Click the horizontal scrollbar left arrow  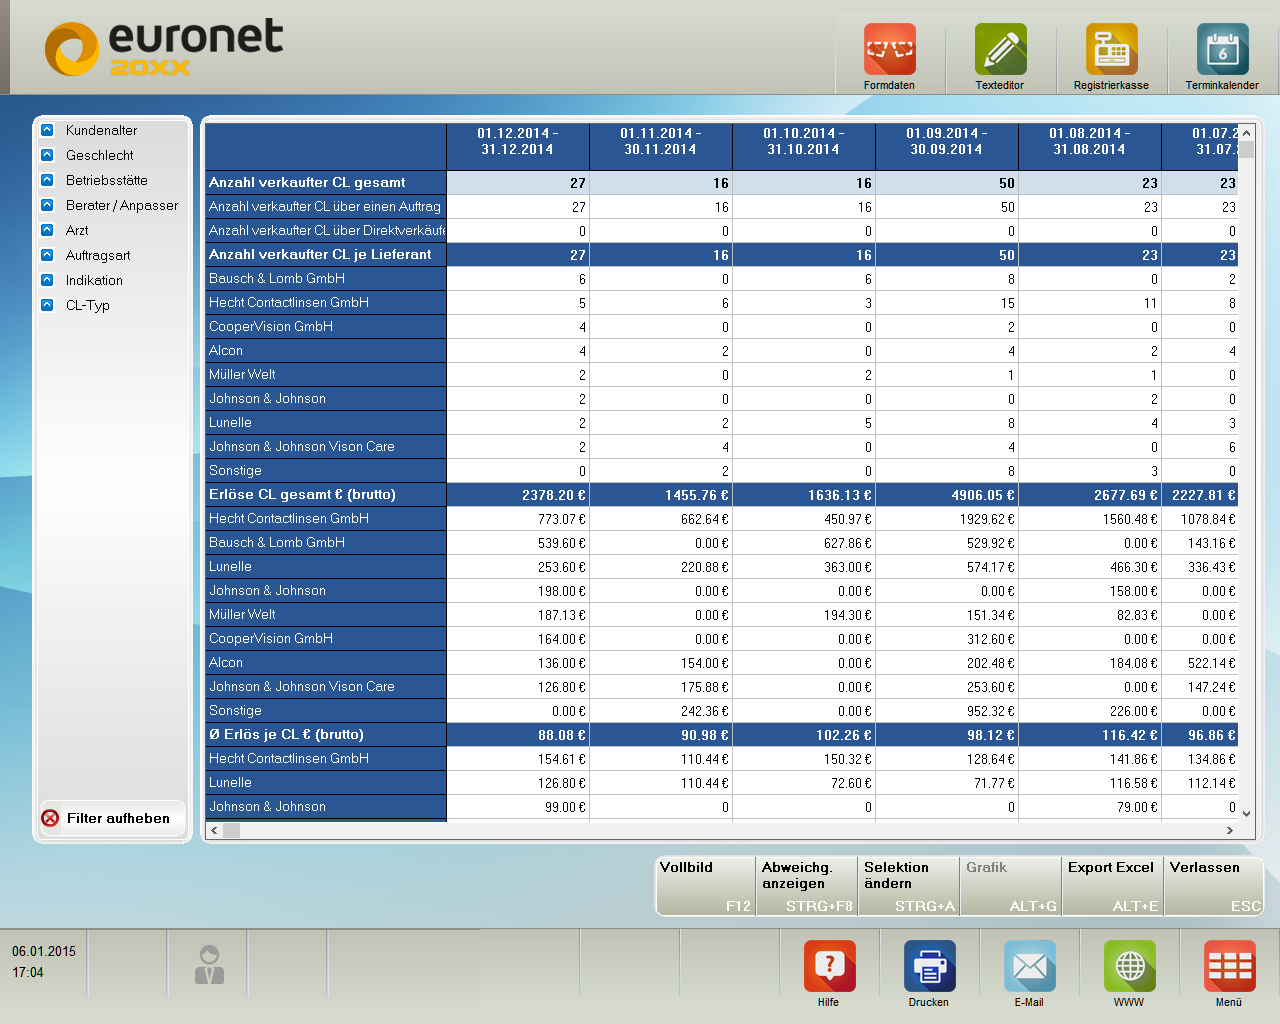coord(214,831)
